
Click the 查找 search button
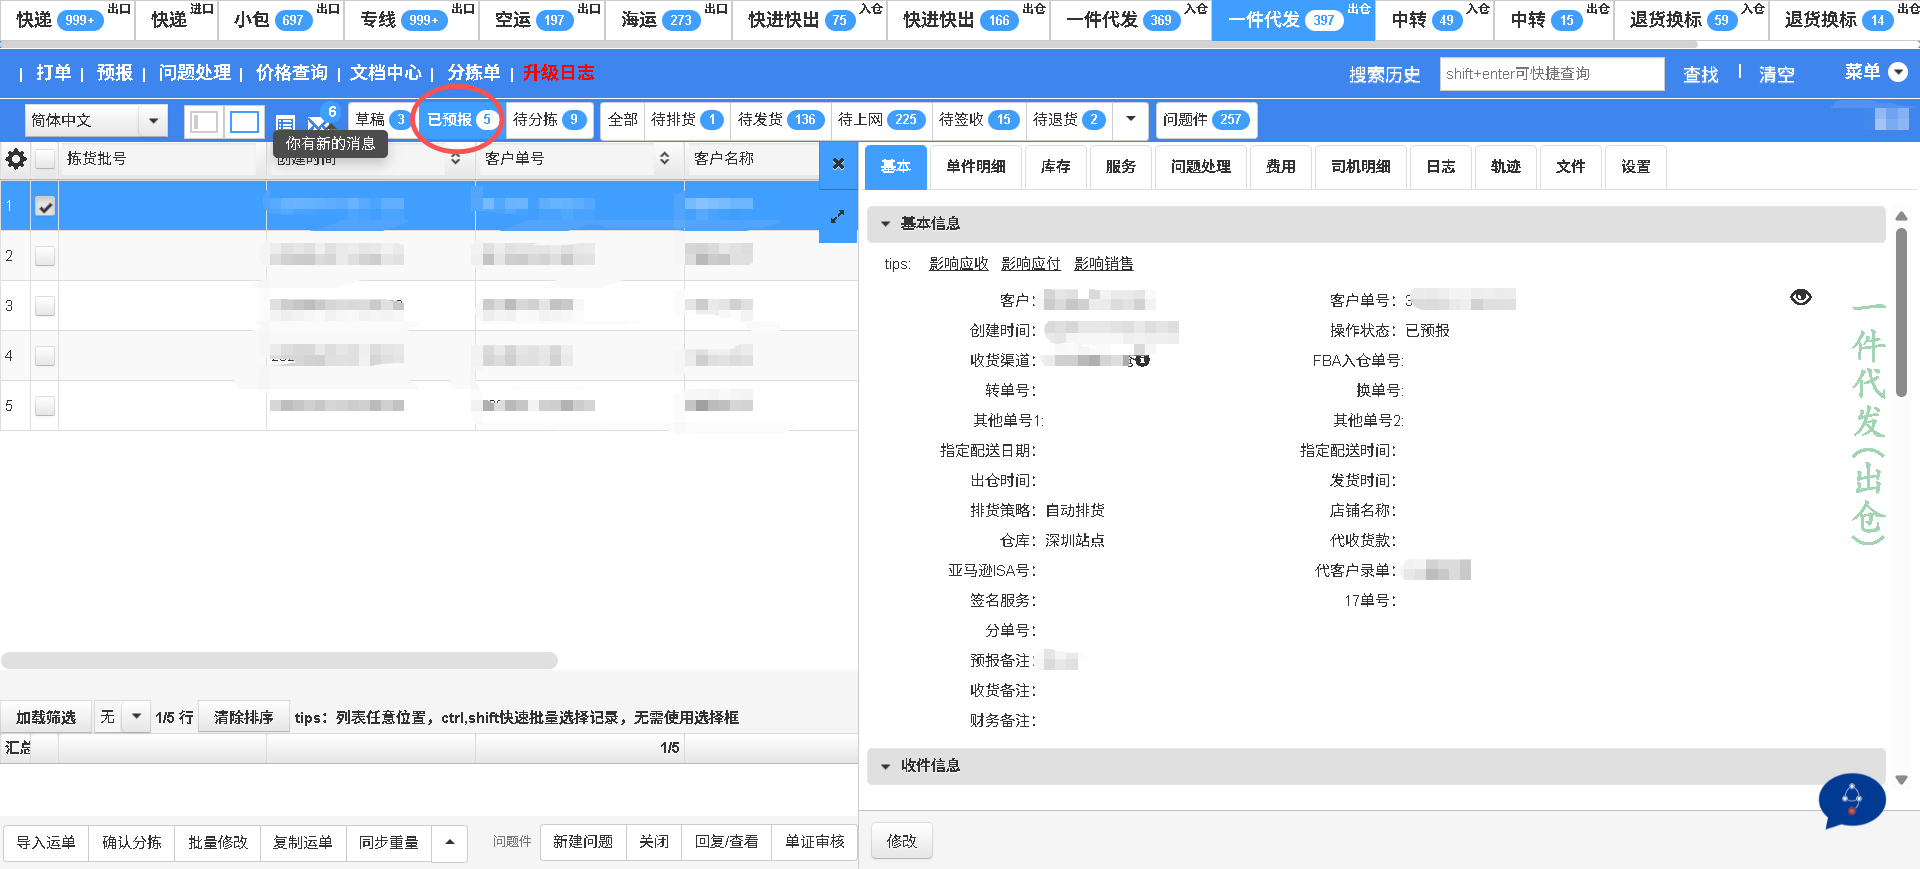pos(1700,74)
